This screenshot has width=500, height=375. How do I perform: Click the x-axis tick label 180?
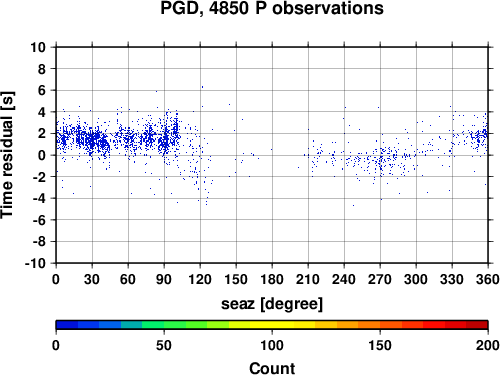(272, 279)
